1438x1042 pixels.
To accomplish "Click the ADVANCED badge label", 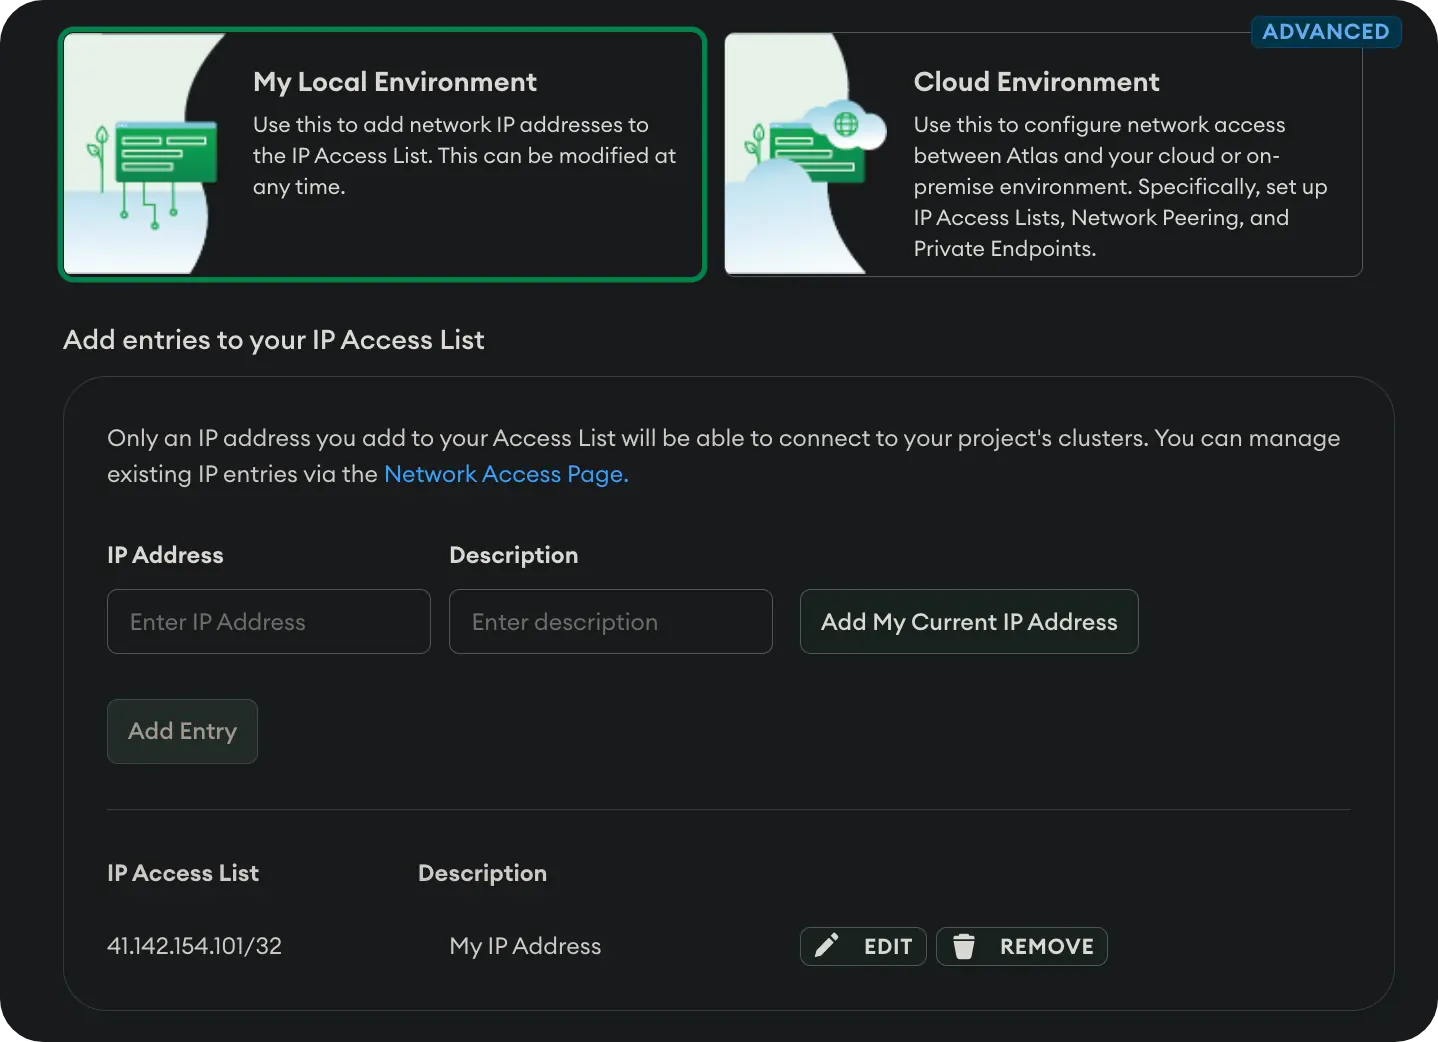I will (x=1325, y=32).
